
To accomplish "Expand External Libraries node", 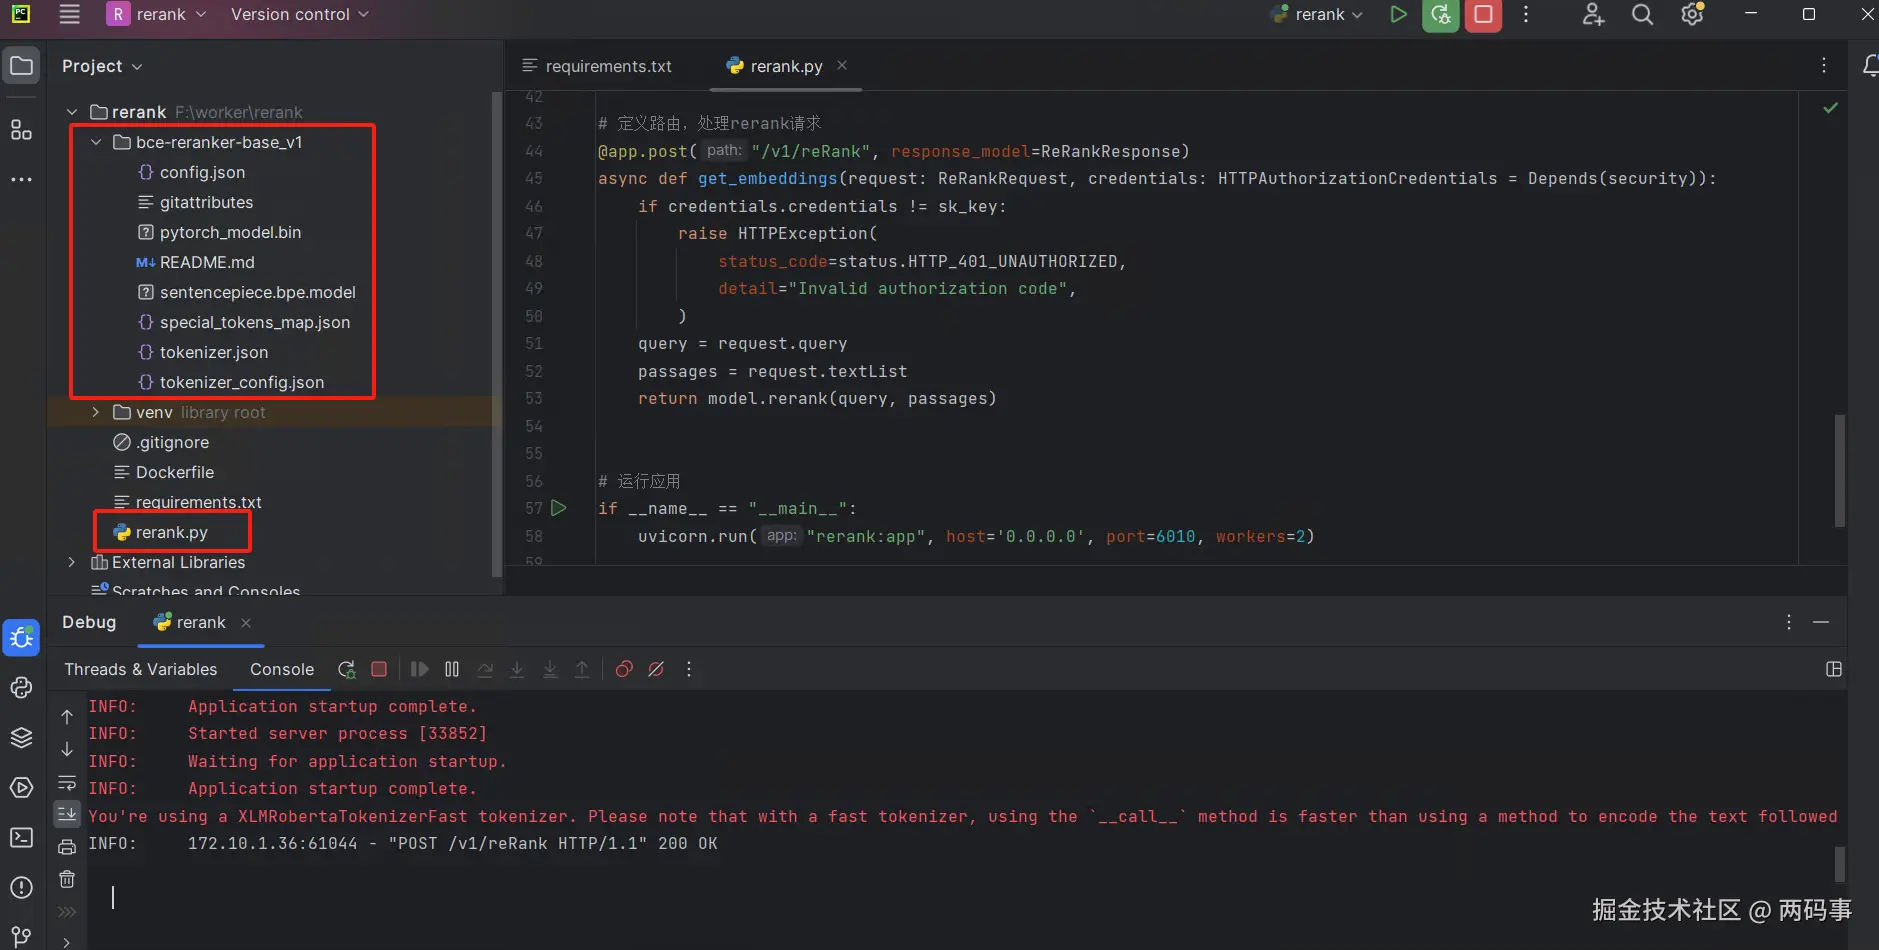I will (72, 562).
